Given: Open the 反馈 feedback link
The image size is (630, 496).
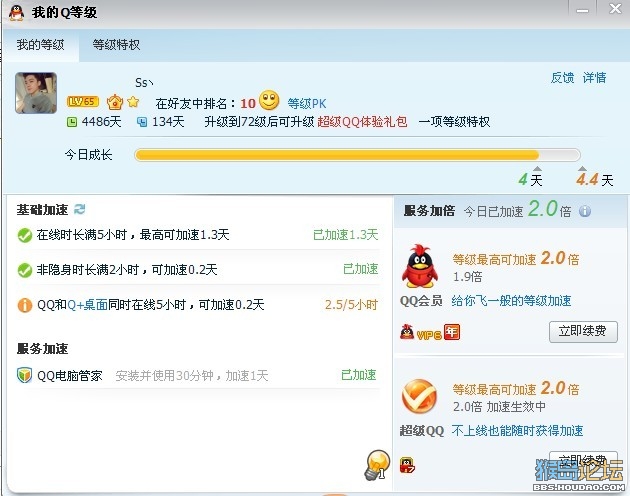Looking at the screenshot, I should click(x=562, y=78).
